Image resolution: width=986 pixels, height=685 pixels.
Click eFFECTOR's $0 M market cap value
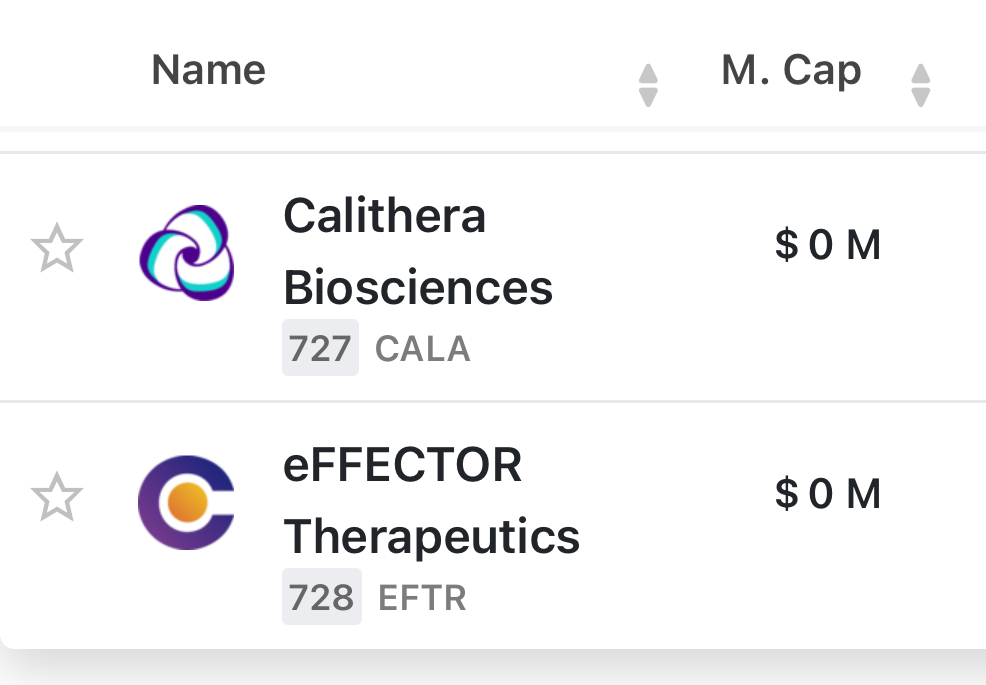click(x=828, y=494)
